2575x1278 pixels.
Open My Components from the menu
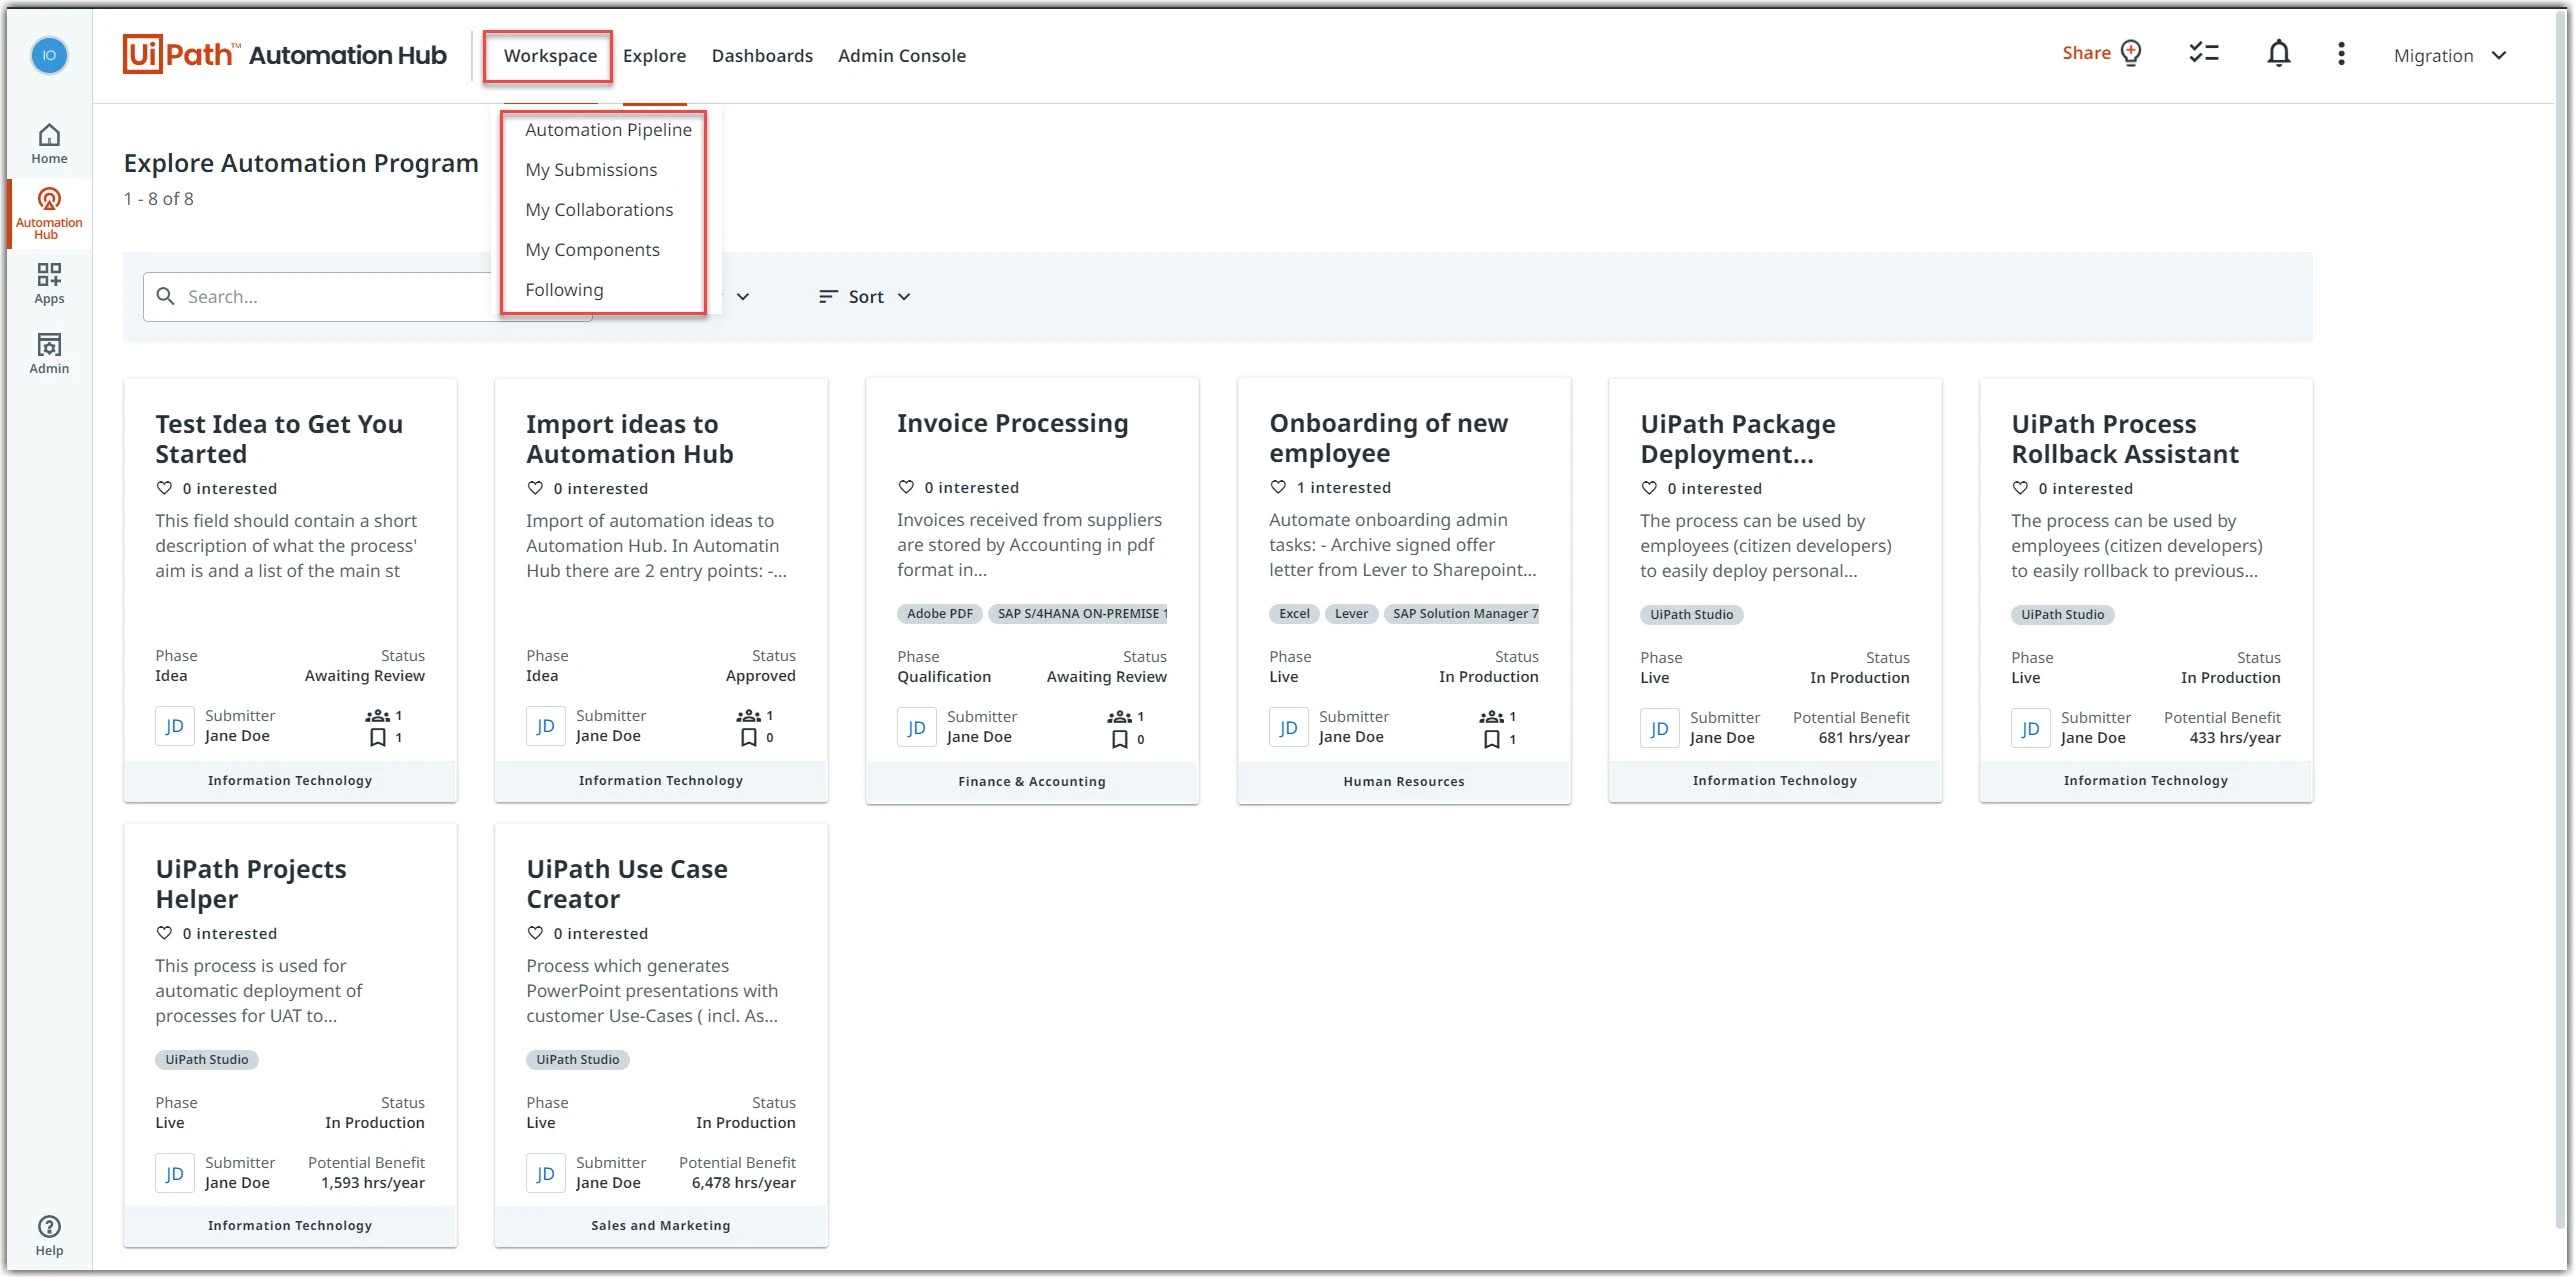[x=592, y=250]
